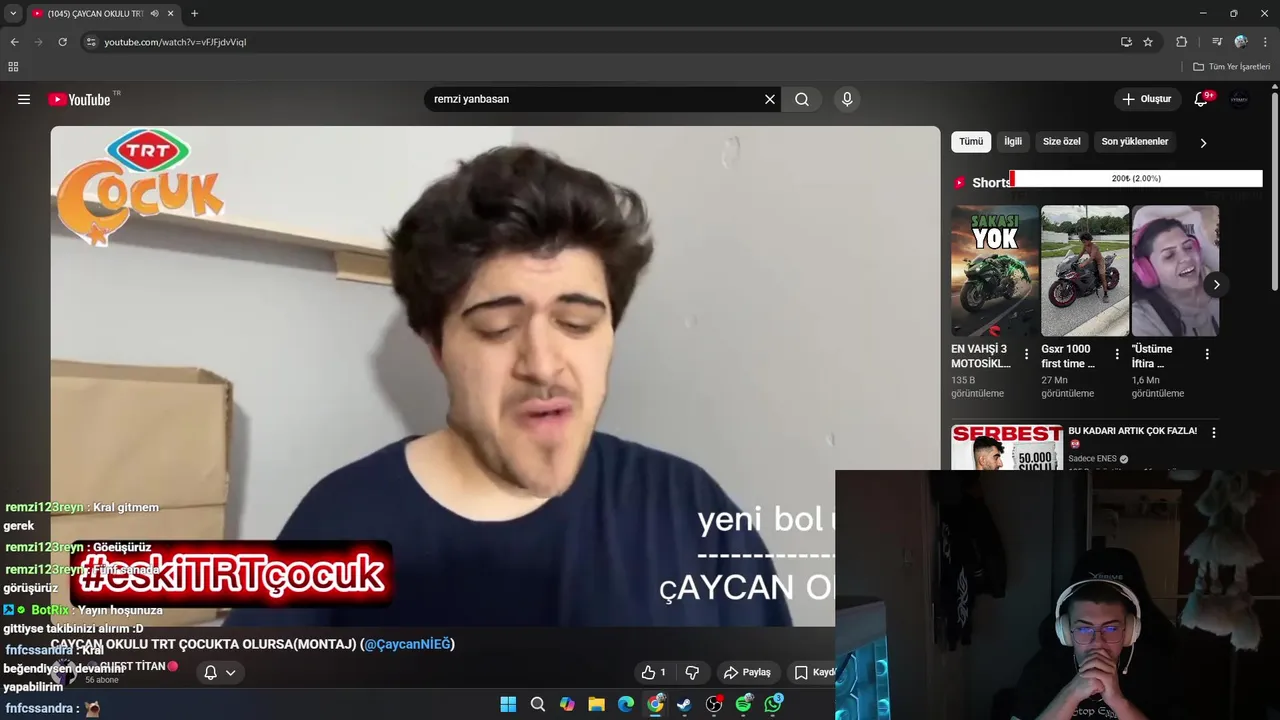Open the YouTube guide hamburger menu
Image resolution: width=1280 pixels, height=720 pixels.
(x=24, y=99)
